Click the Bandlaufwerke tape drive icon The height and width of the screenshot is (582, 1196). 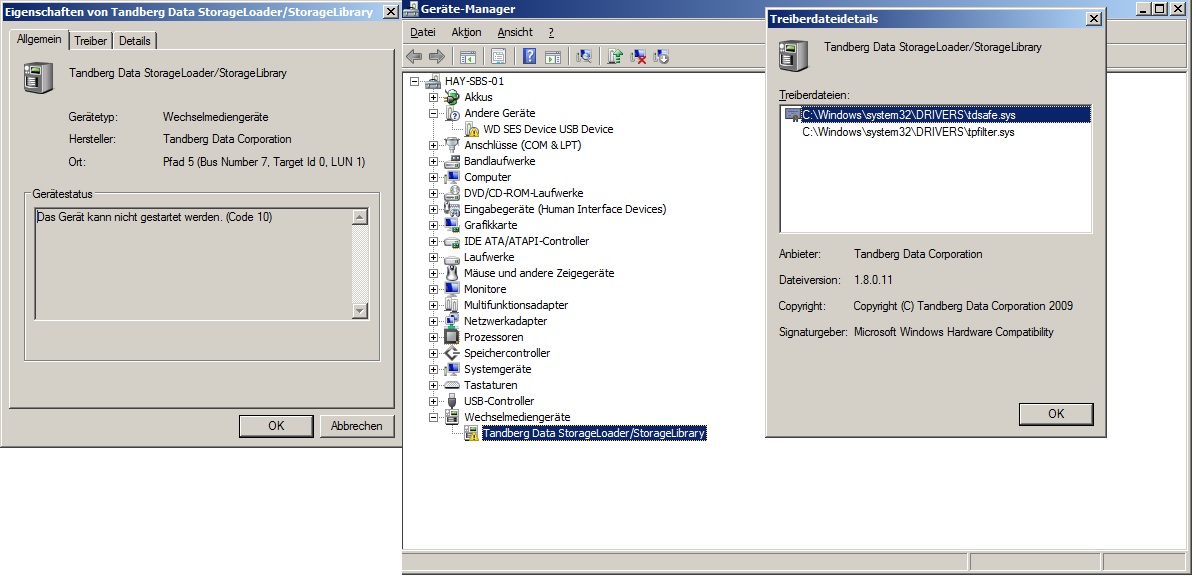[x=452, y=161]
